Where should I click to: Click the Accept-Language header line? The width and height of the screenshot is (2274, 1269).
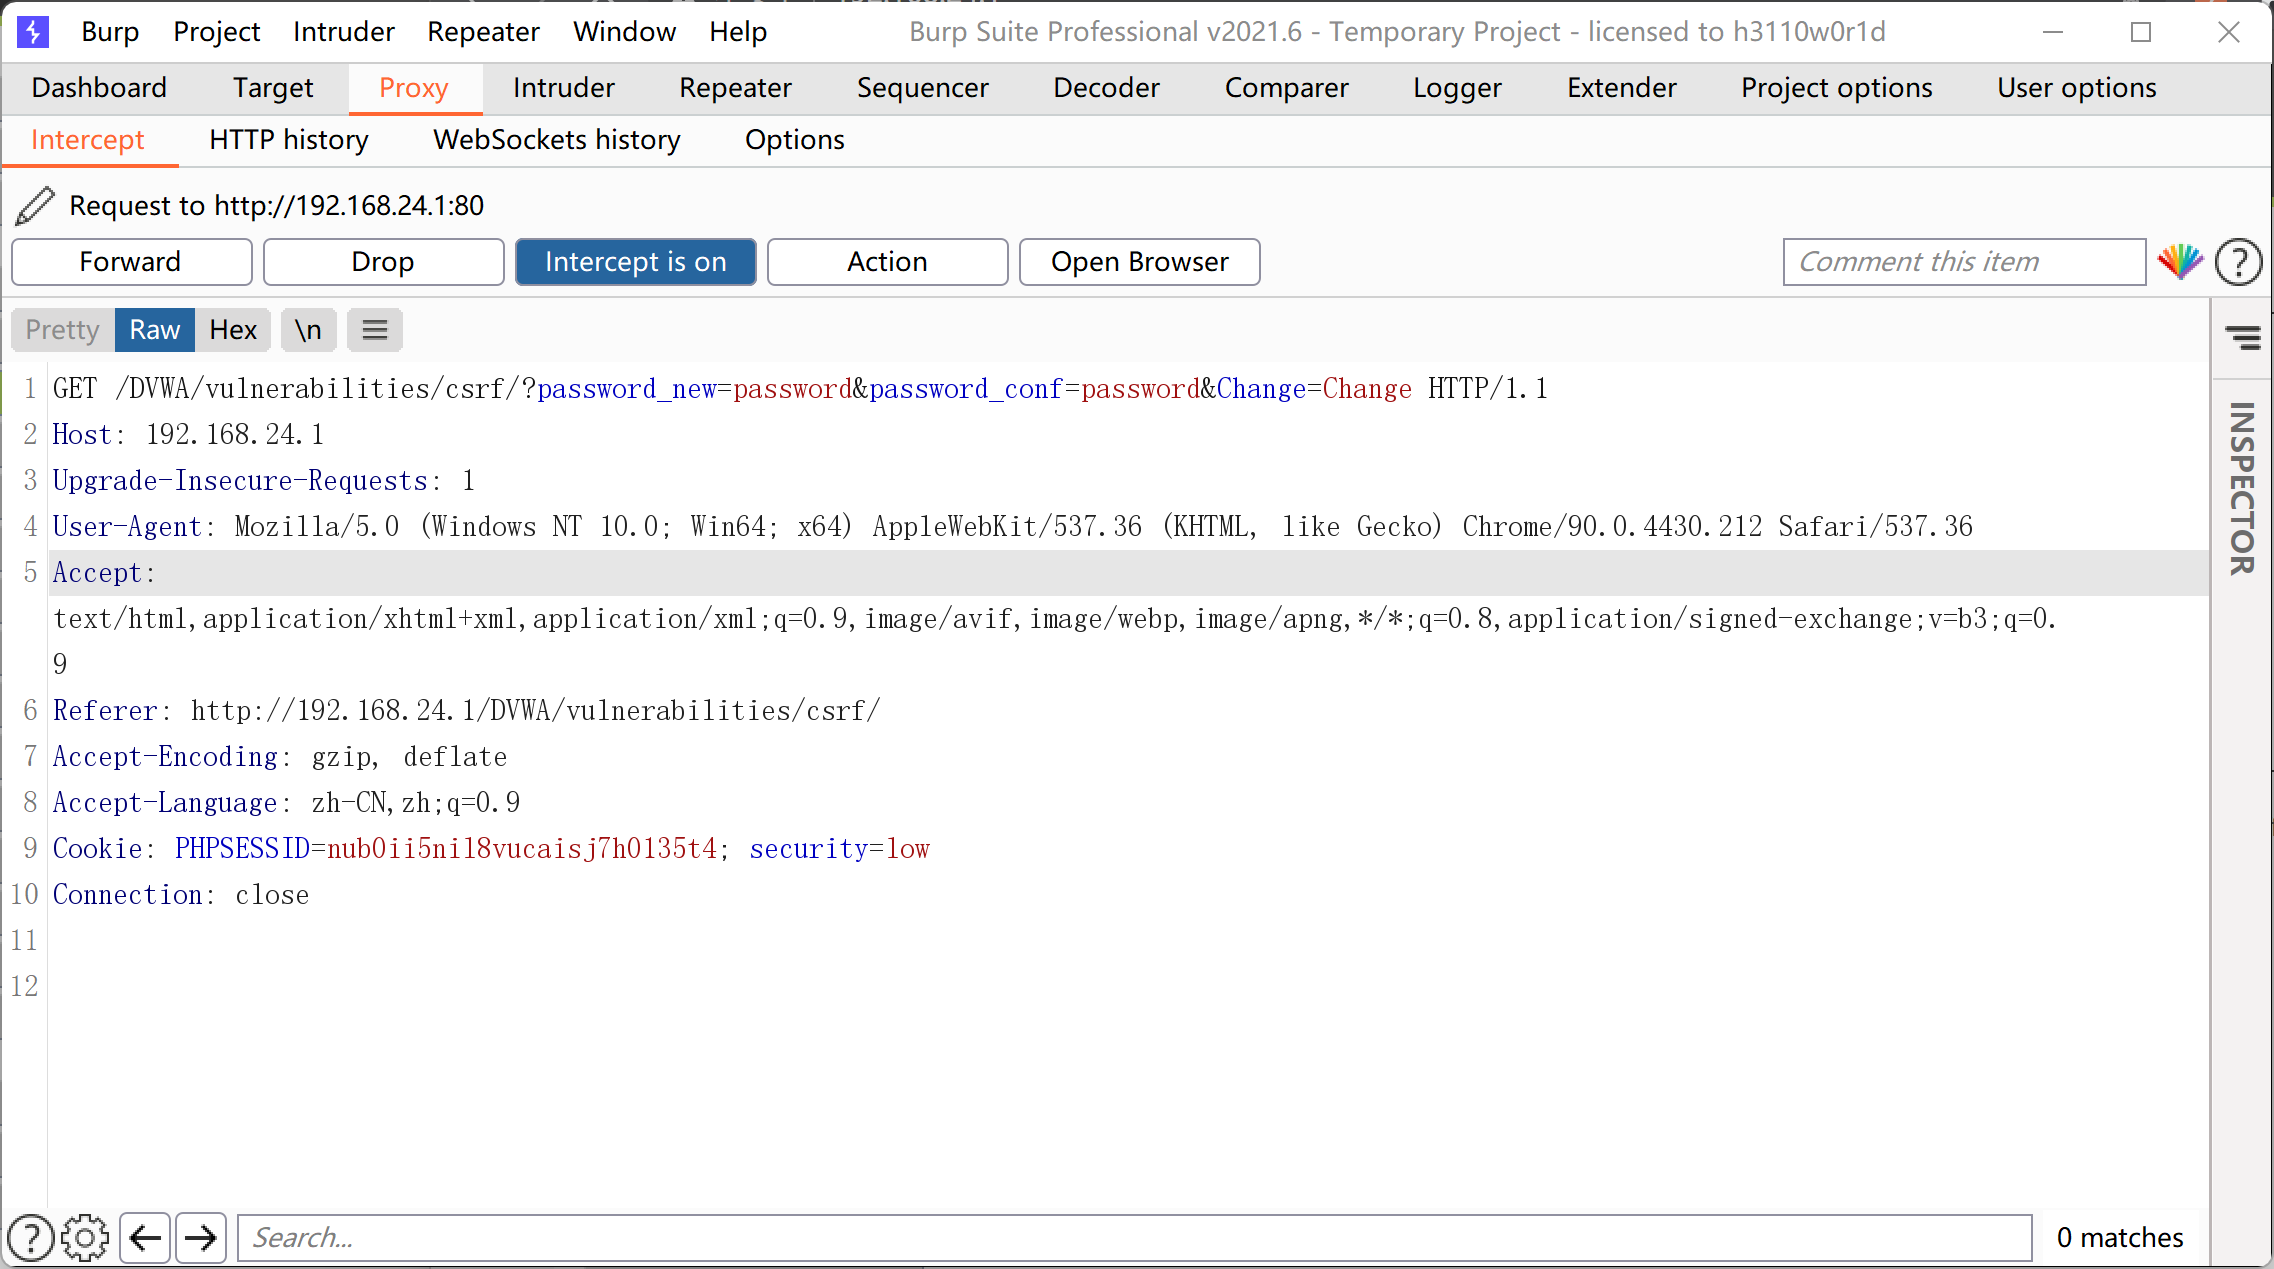pyautogui.click(x=286, y=802)
